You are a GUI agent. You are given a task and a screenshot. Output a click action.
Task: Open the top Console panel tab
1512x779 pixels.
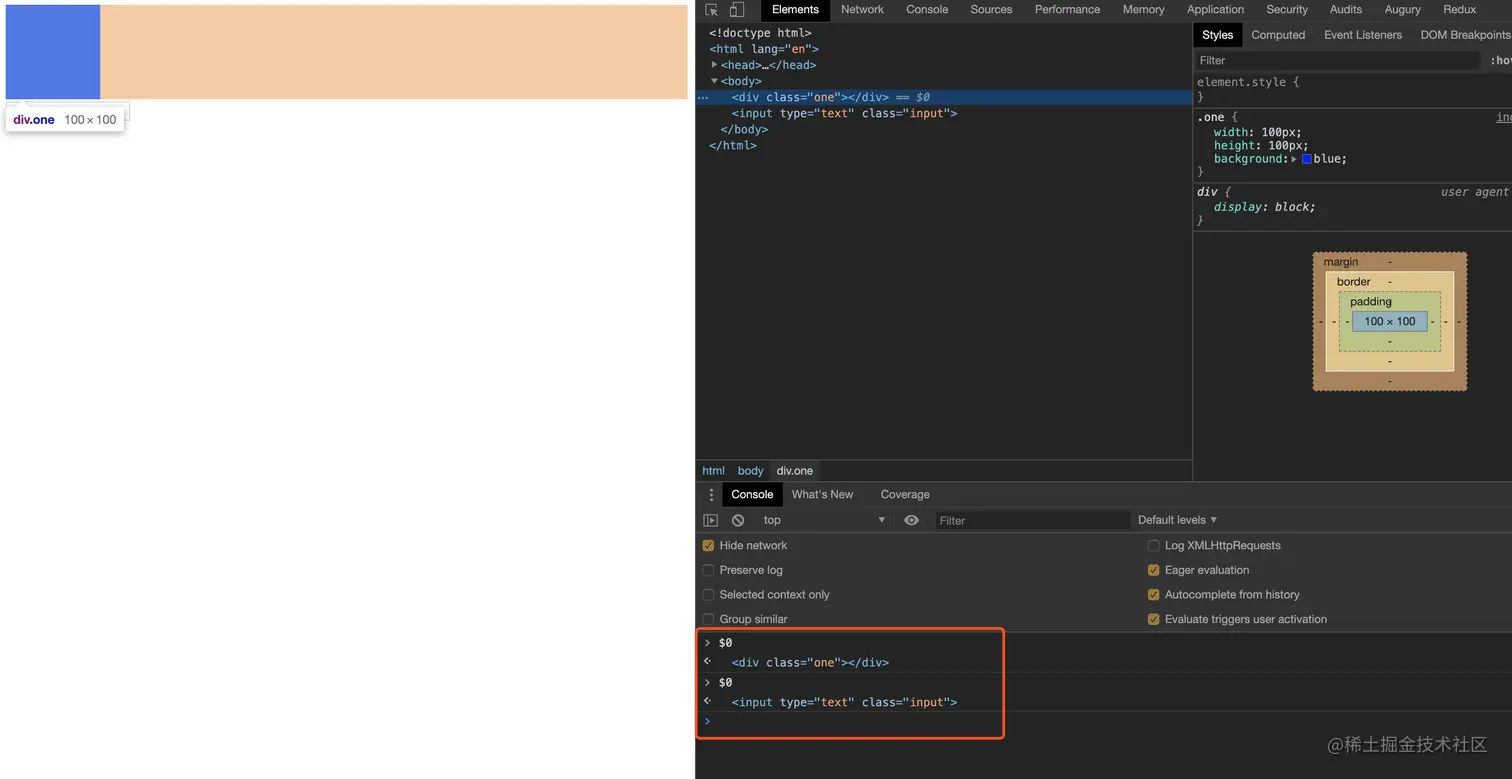click(927, 10)
